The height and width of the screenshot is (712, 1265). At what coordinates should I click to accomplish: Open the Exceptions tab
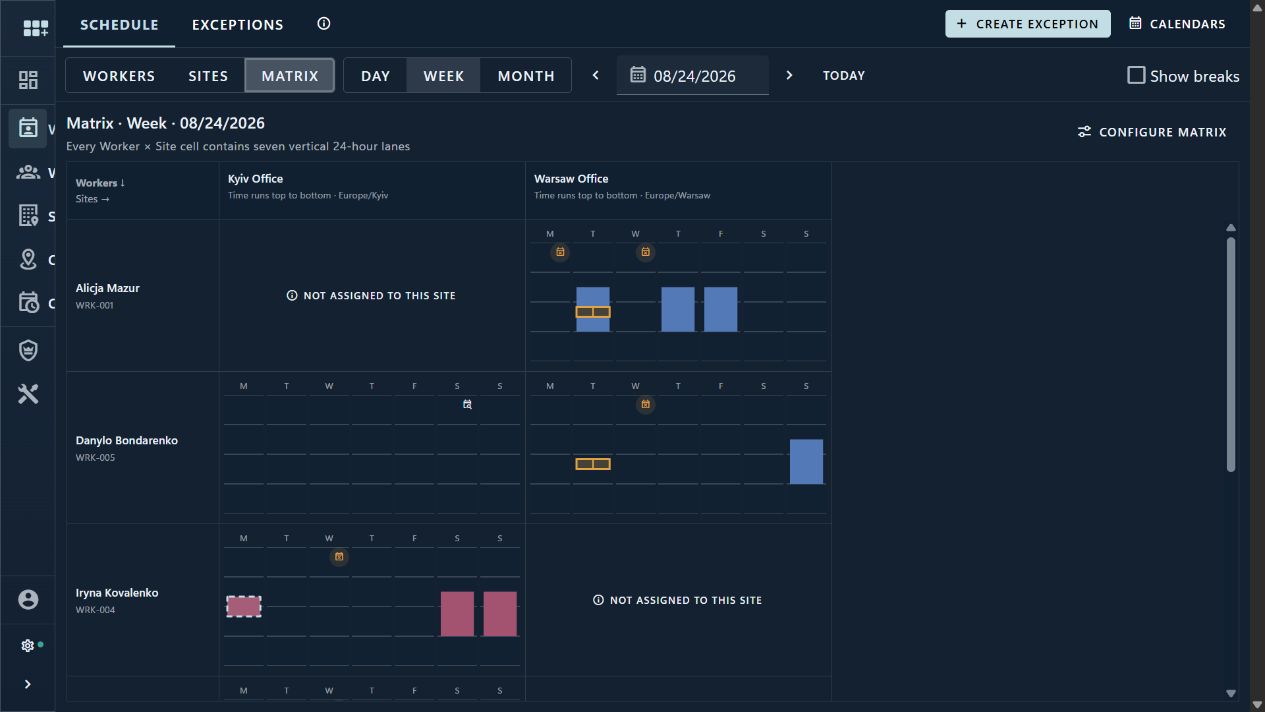click(238, 24)
